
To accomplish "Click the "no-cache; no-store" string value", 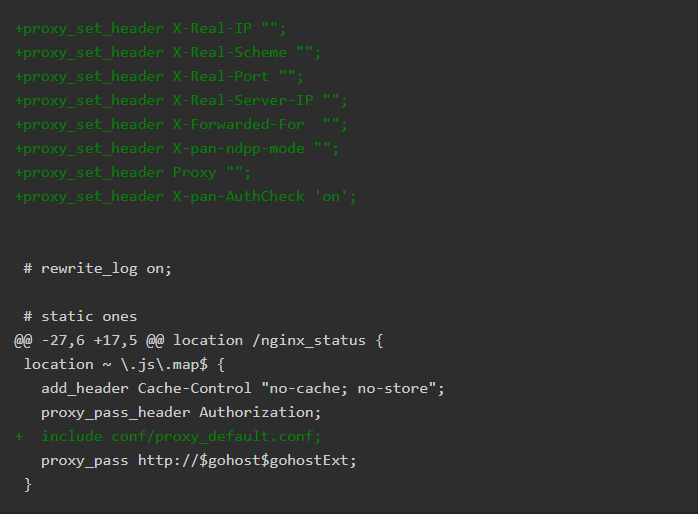I will pyautogui.click(x=352, y=388).
